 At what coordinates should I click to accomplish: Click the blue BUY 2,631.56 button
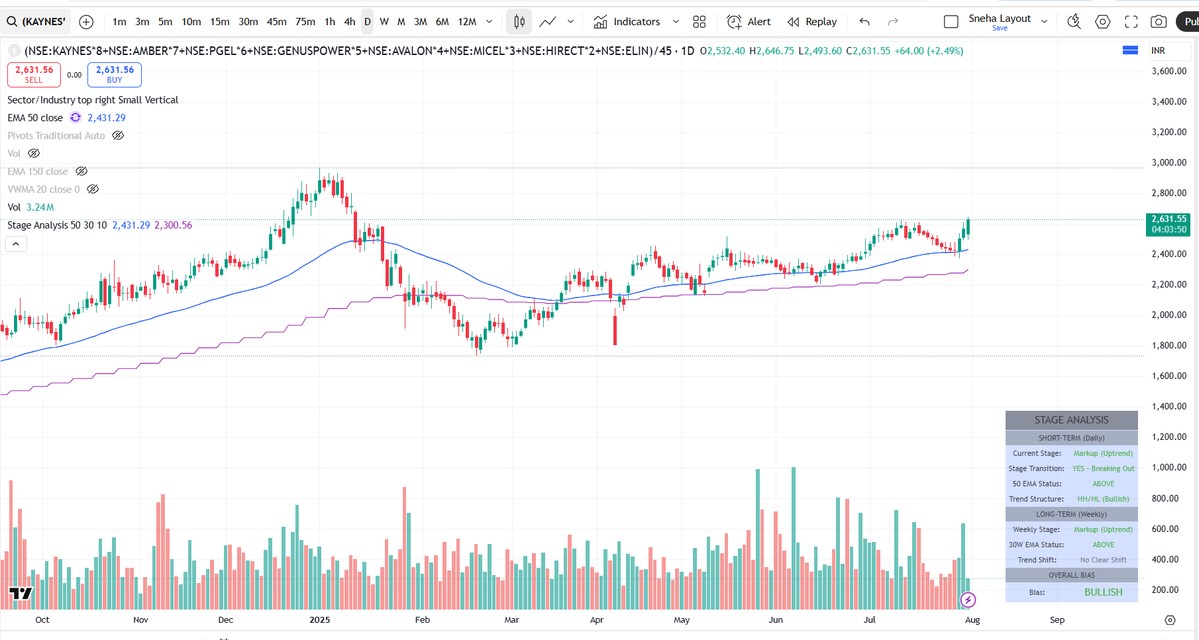coord(115,74)
